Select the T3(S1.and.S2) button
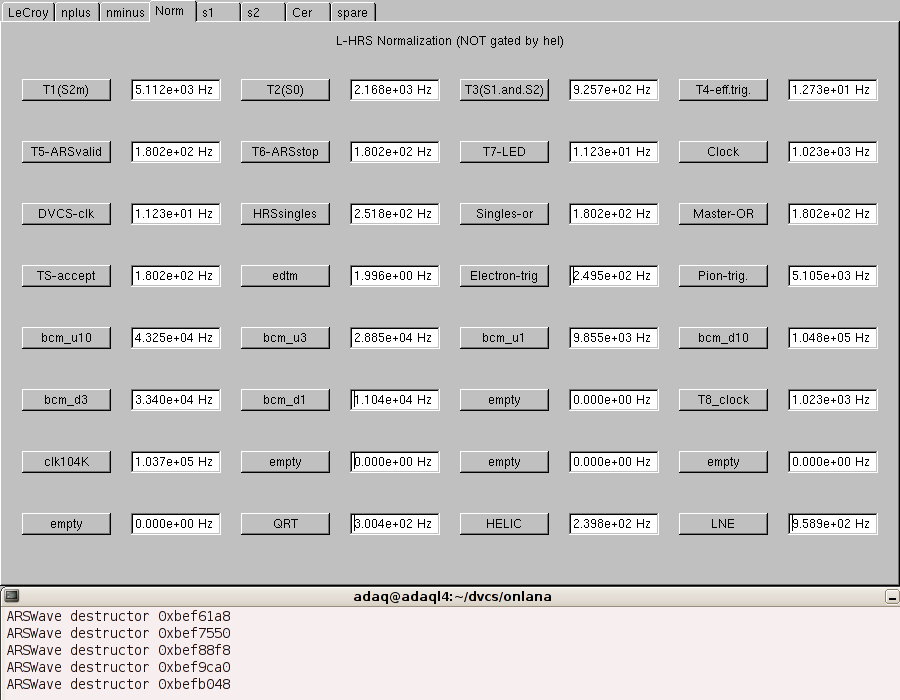 pos(504,90)
